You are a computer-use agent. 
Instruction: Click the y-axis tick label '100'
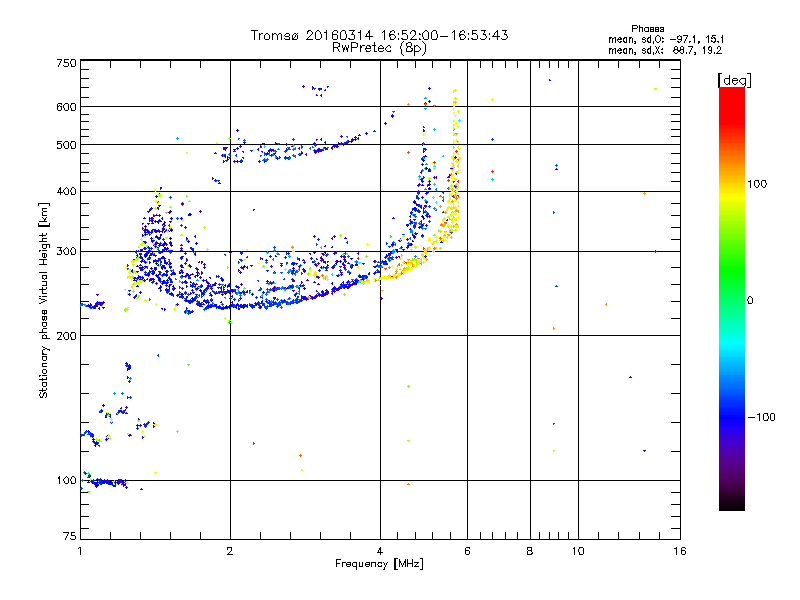point(66,480)
